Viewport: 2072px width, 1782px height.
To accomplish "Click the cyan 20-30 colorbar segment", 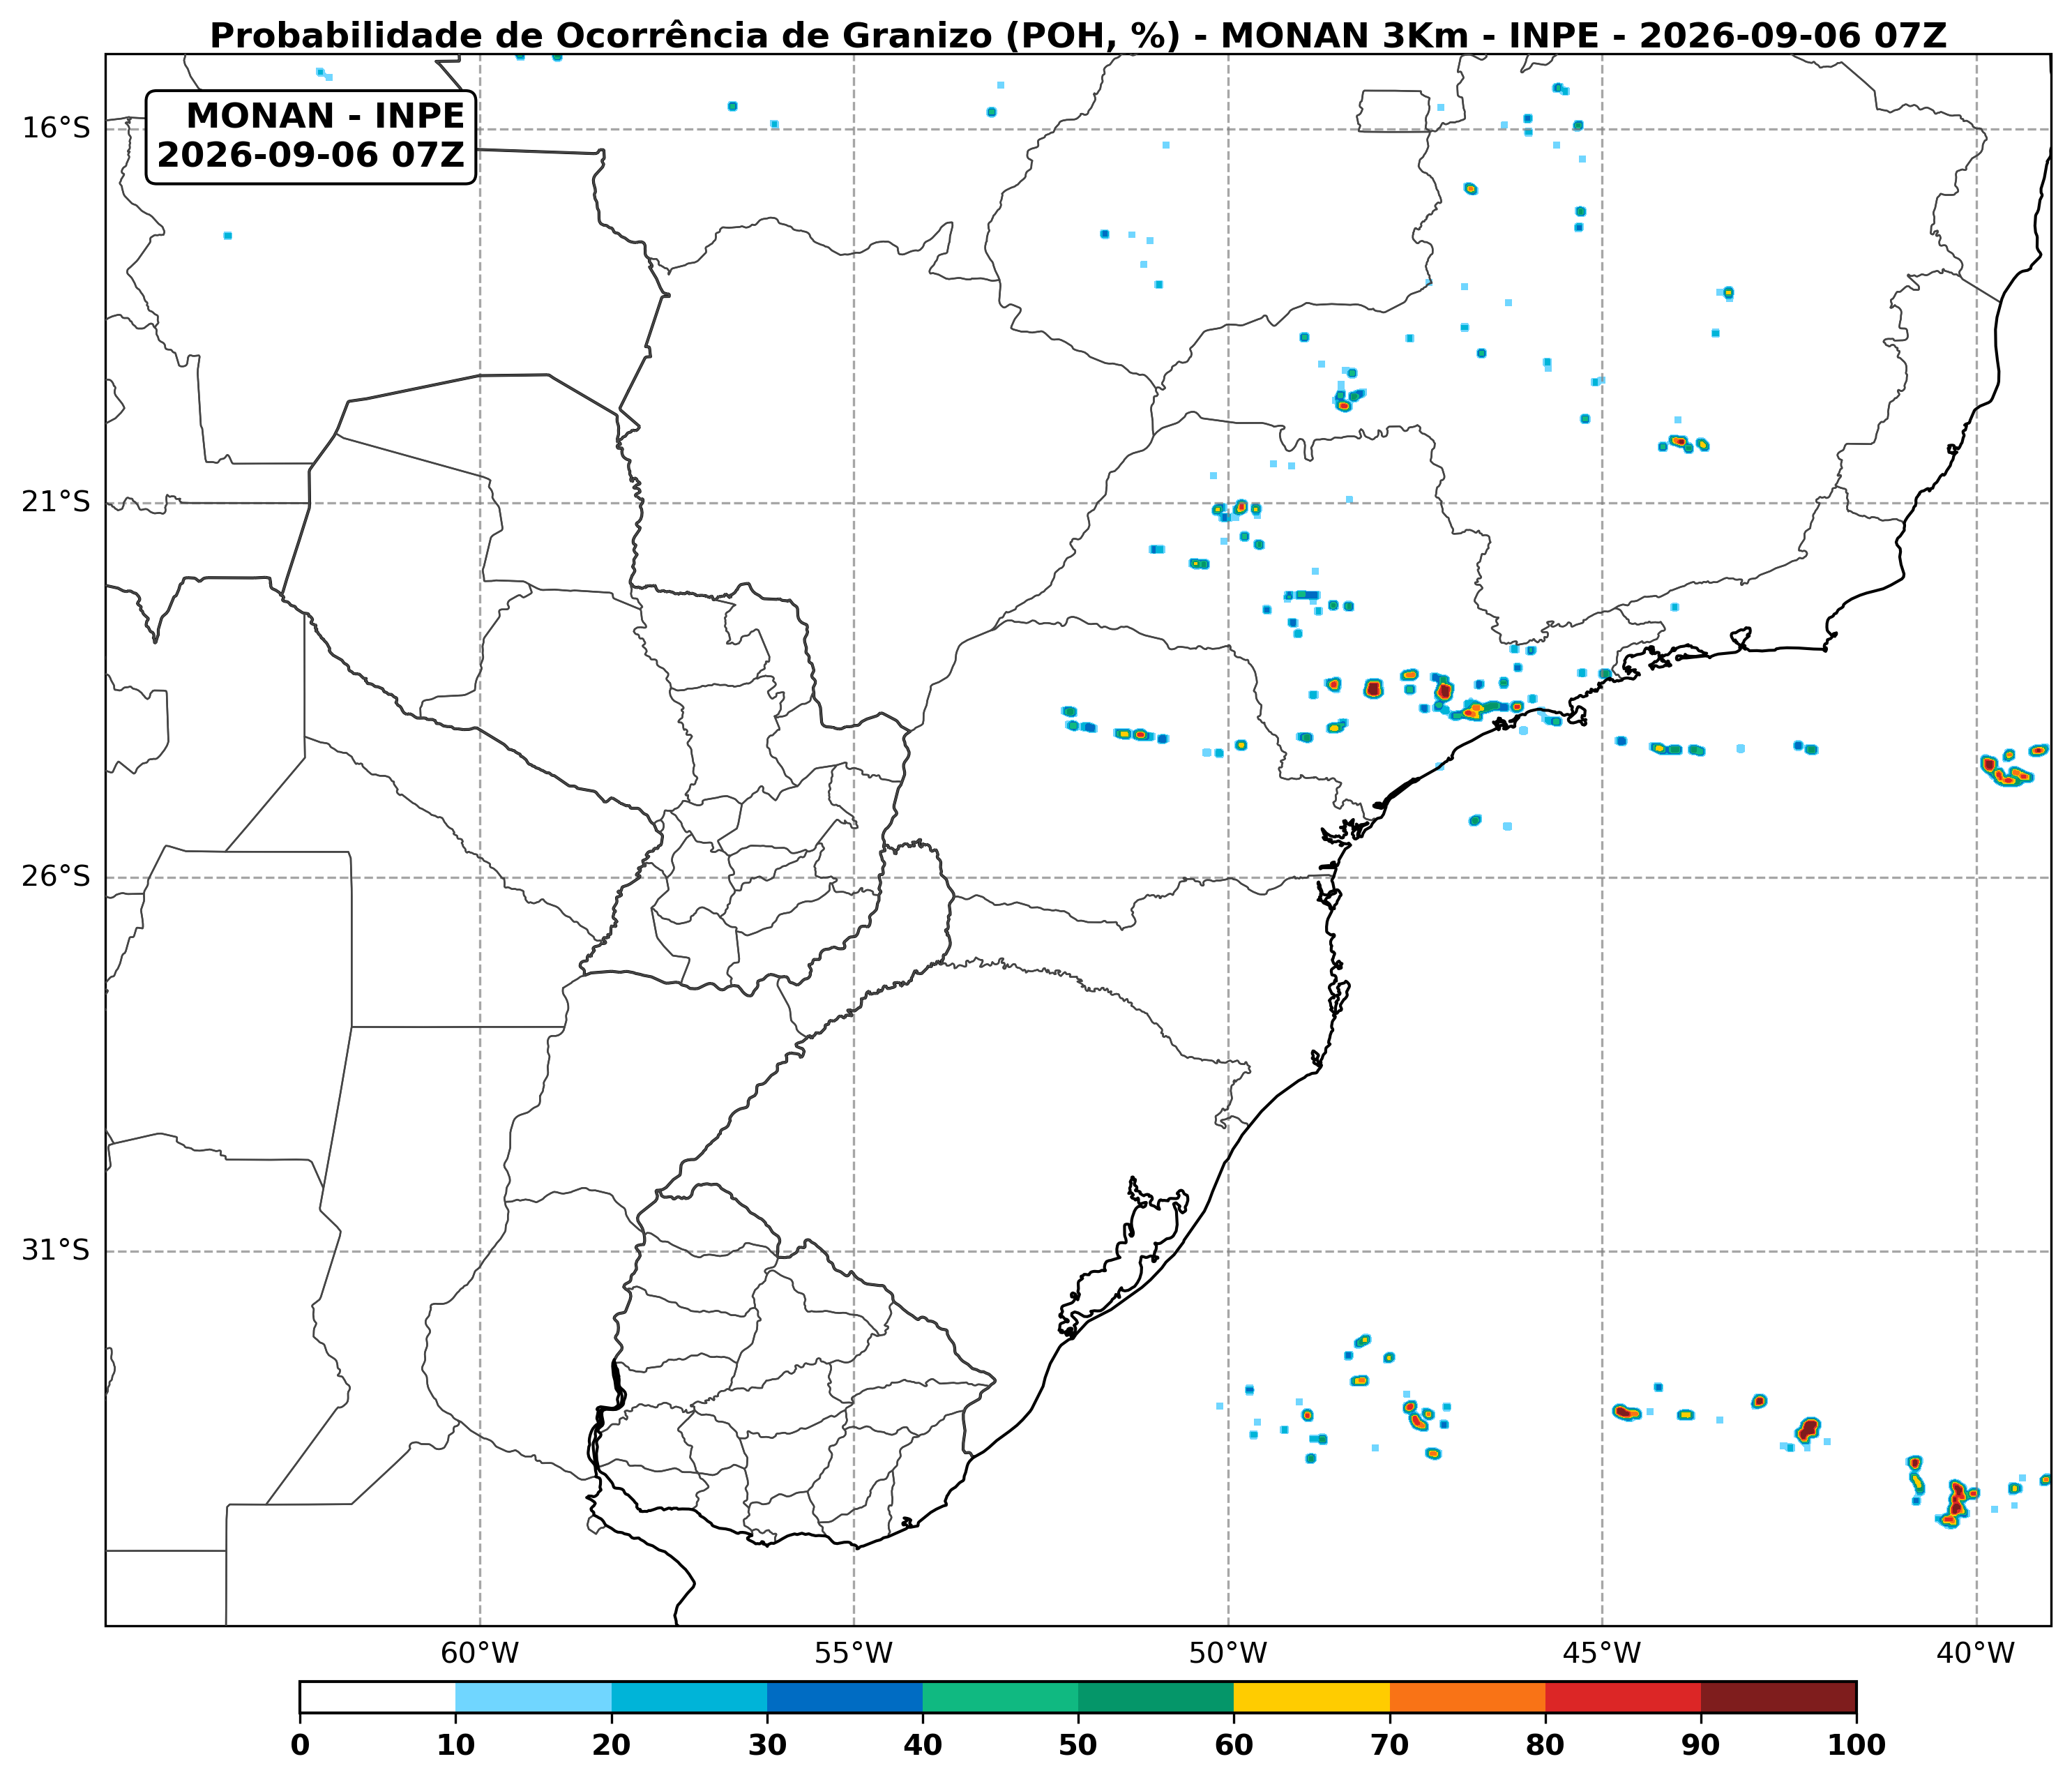I will [689, 1696].
